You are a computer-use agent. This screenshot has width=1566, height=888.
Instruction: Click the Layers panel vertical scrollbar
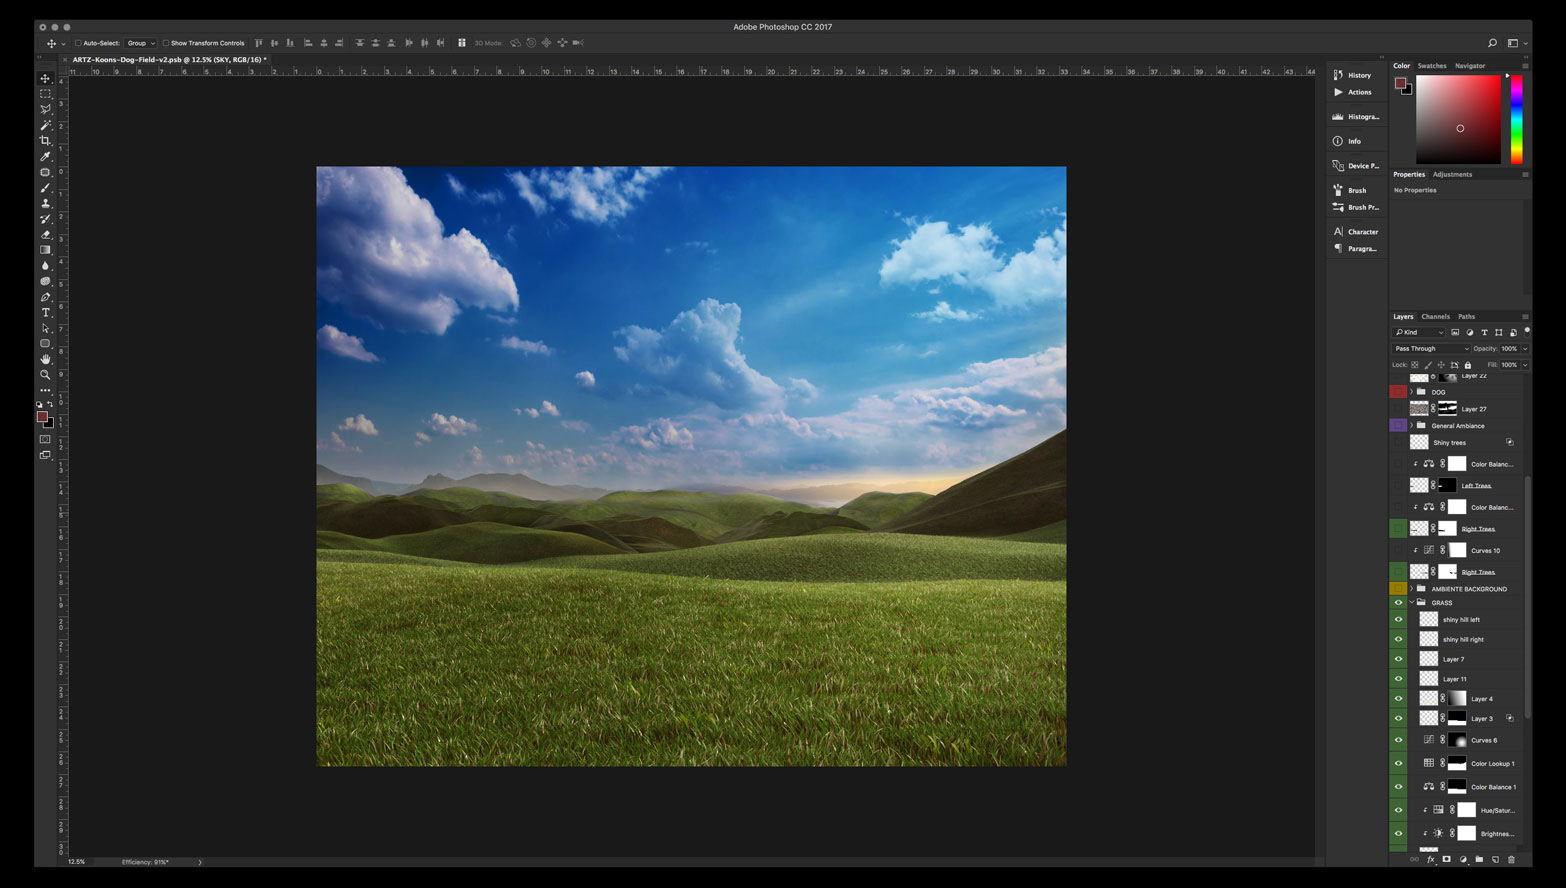point(1527,596)
